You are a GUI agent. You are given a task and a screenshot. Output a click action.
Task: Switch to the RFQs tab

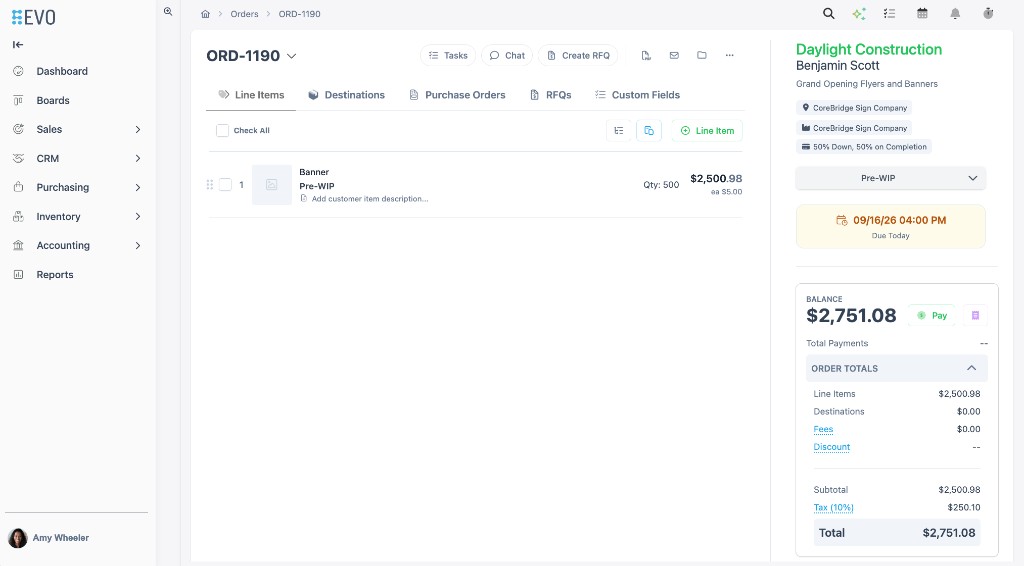tap(551, 95)
